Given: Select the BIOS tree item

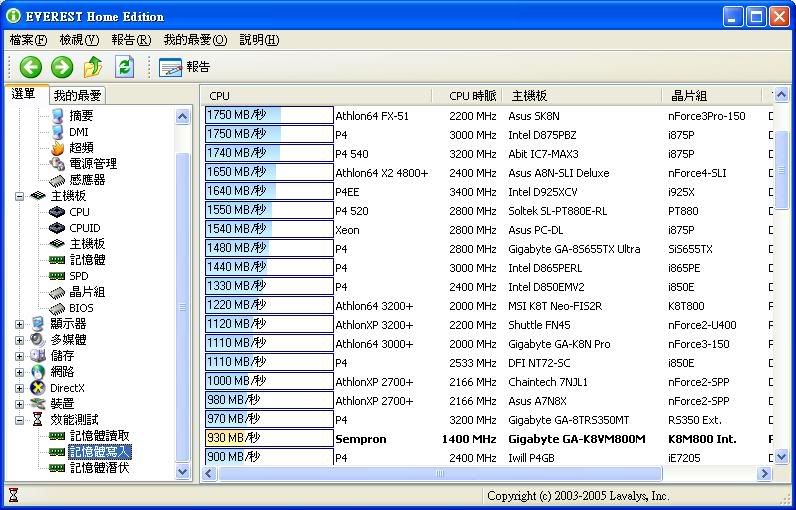Looking at the screenshot, I should click(81, 308).
